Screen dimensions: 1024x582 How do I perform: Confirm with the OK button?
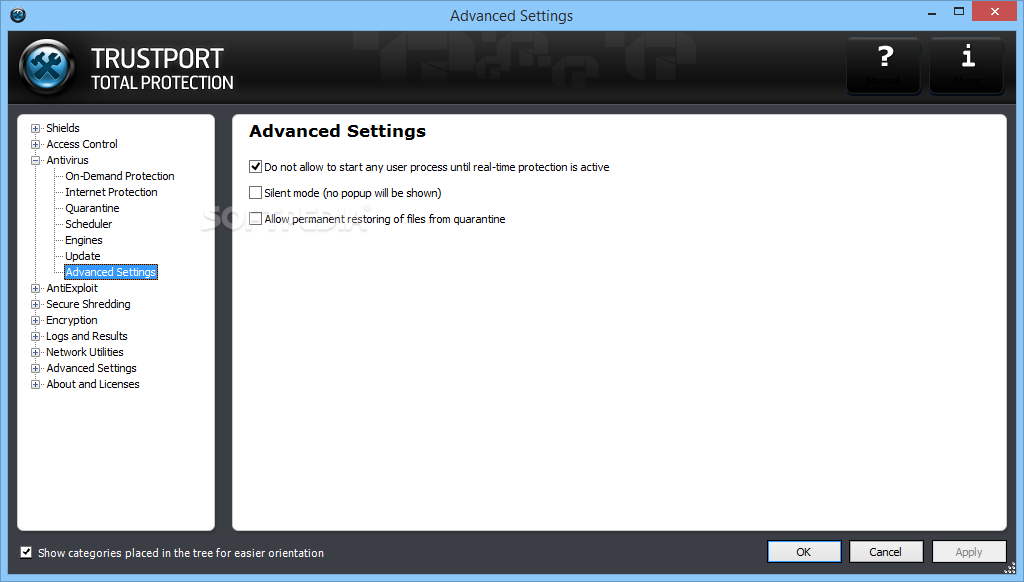coord(804,552)
